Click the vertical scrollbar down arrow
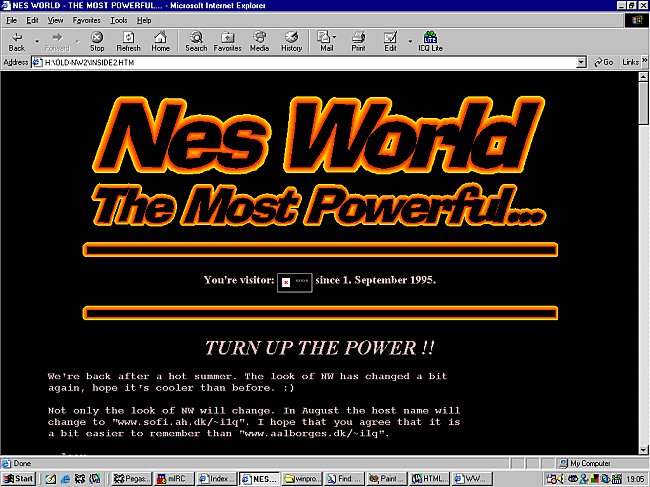The image size is (650, 487). pyautogui.click(x=643, y=448)
